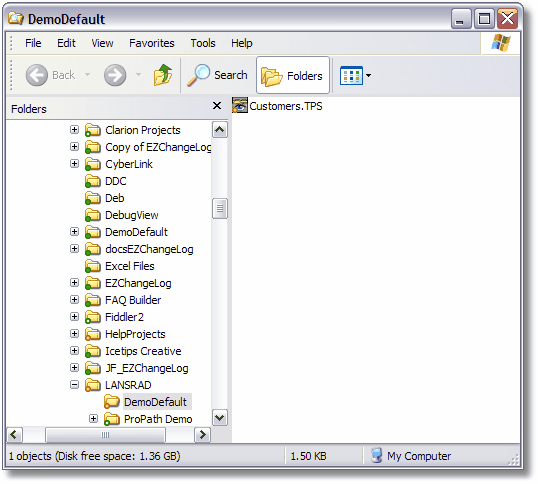Expand the Clarion Projects folder

click(74, 130)
